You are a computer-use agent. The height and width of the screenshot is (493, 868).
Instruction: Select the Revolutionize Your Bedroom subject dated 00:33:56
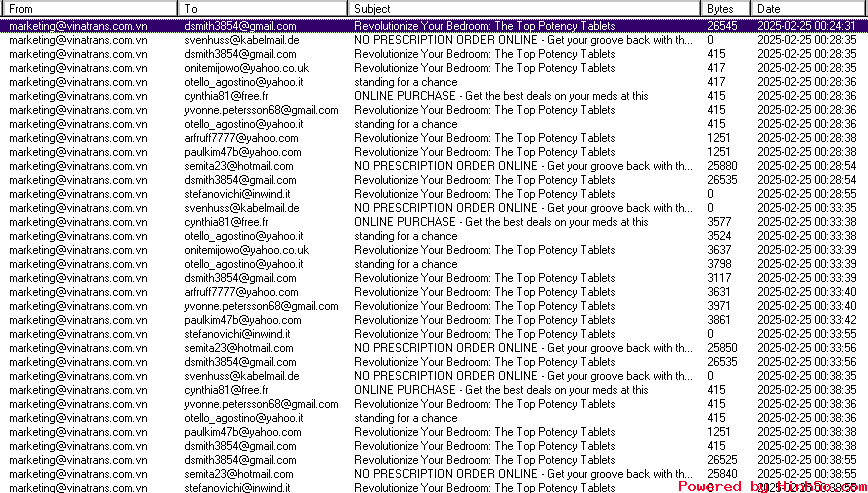tap(485, 362)
